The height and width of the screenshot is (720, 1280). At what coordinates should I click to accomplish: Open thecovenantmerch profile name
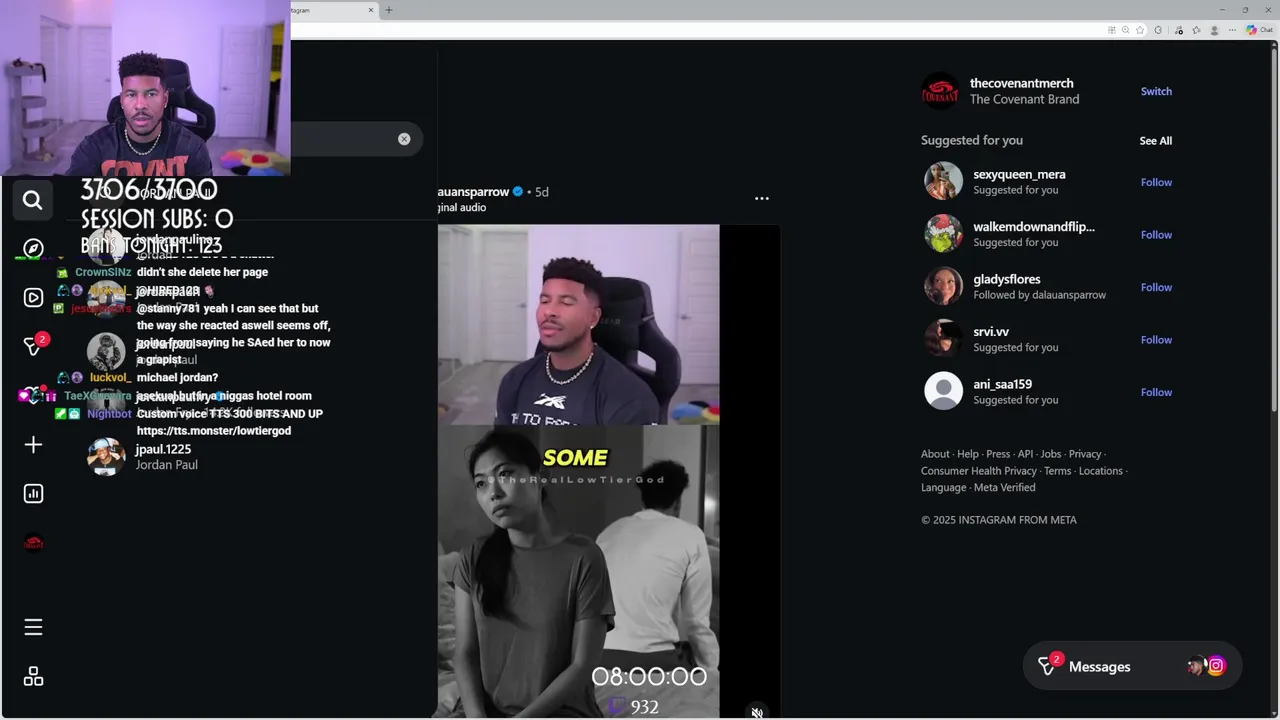(1021, 83)
